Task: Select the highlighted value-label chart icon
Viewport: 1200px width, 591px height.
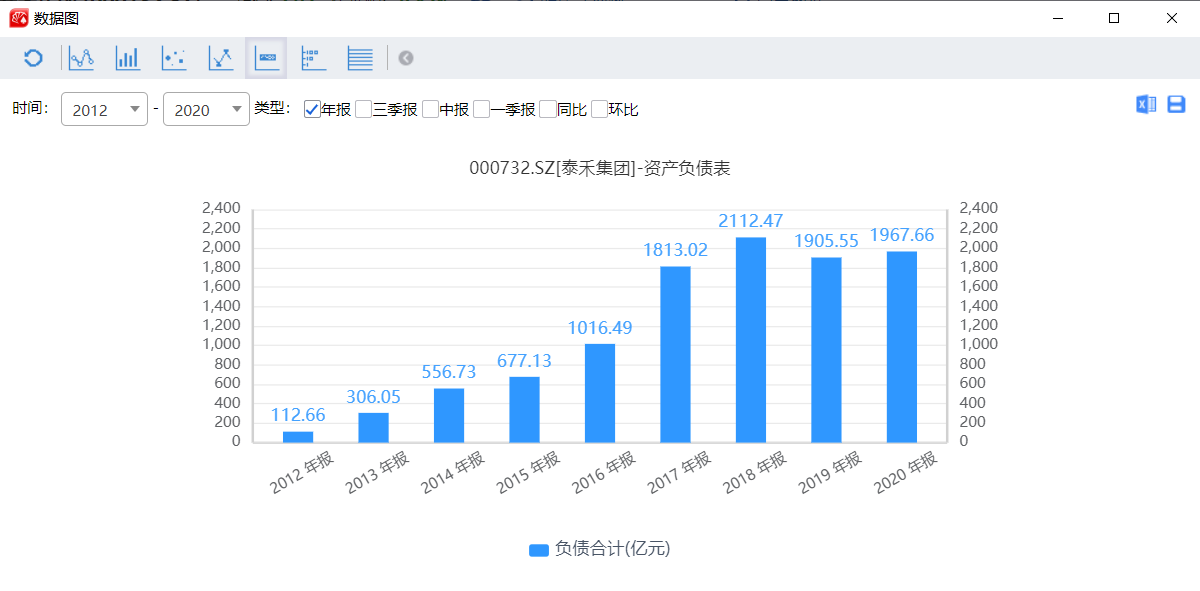Action: tap(267, 58)
